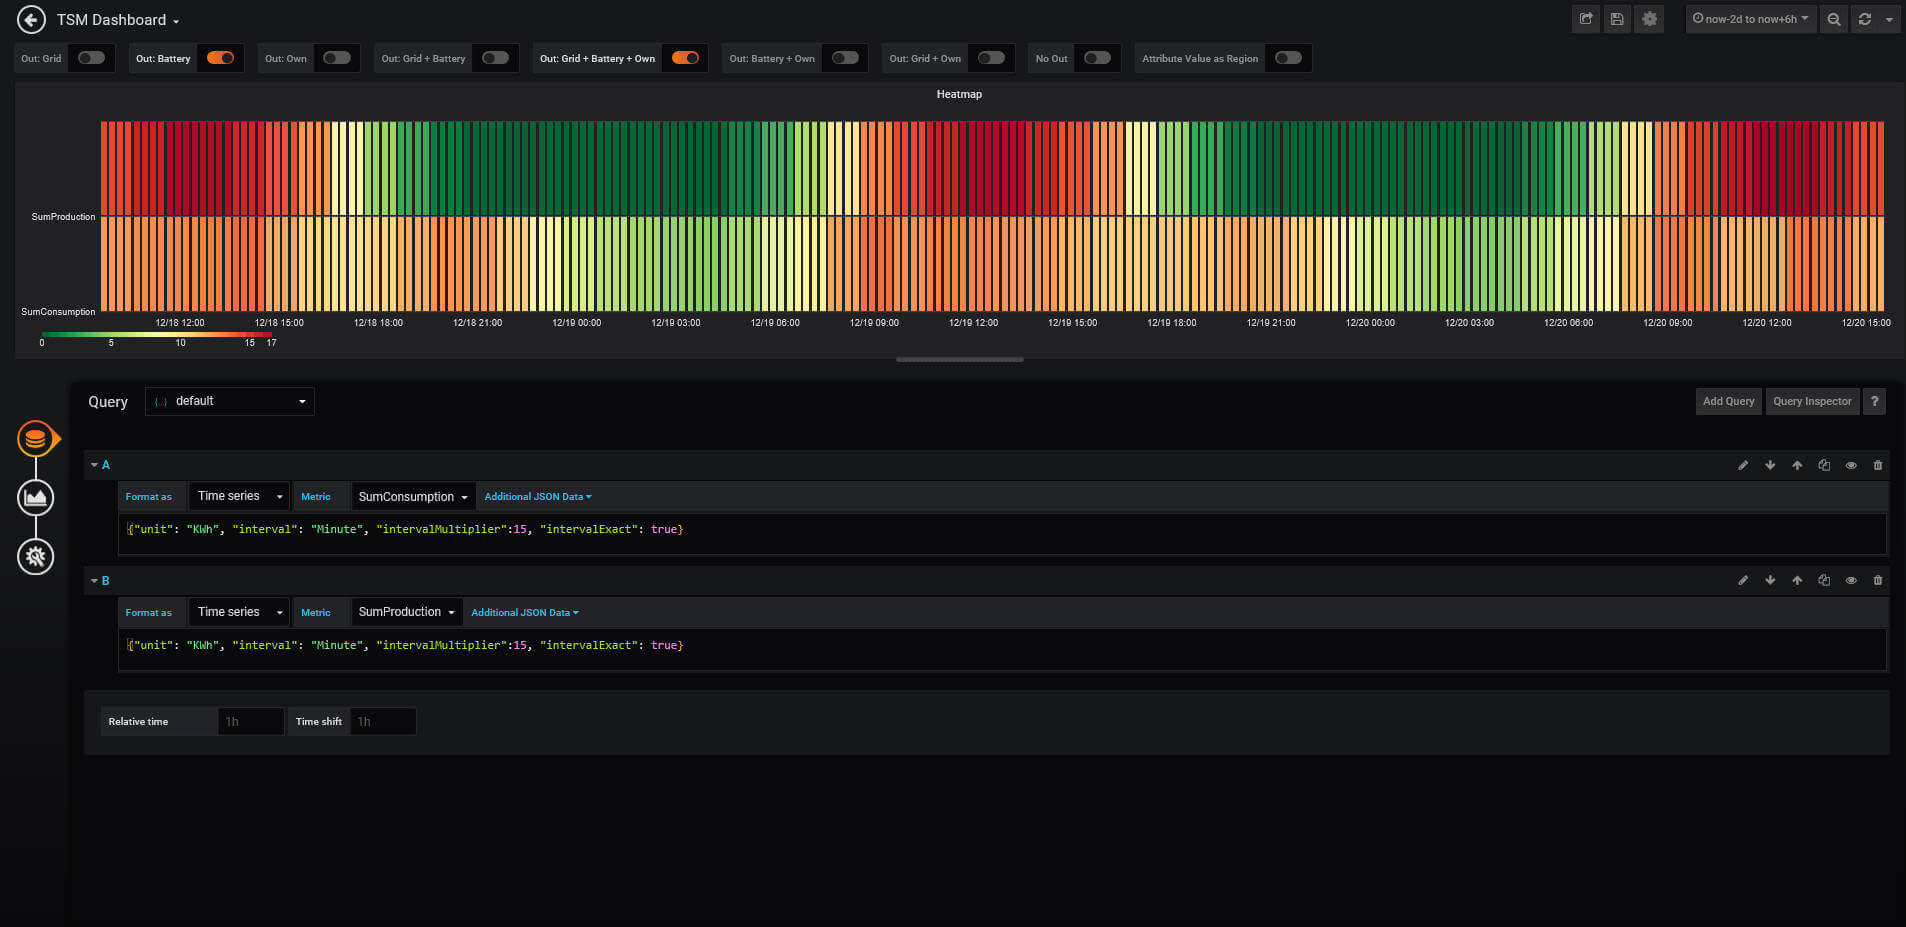Delete query B with trash icon

coord(1878,580)
